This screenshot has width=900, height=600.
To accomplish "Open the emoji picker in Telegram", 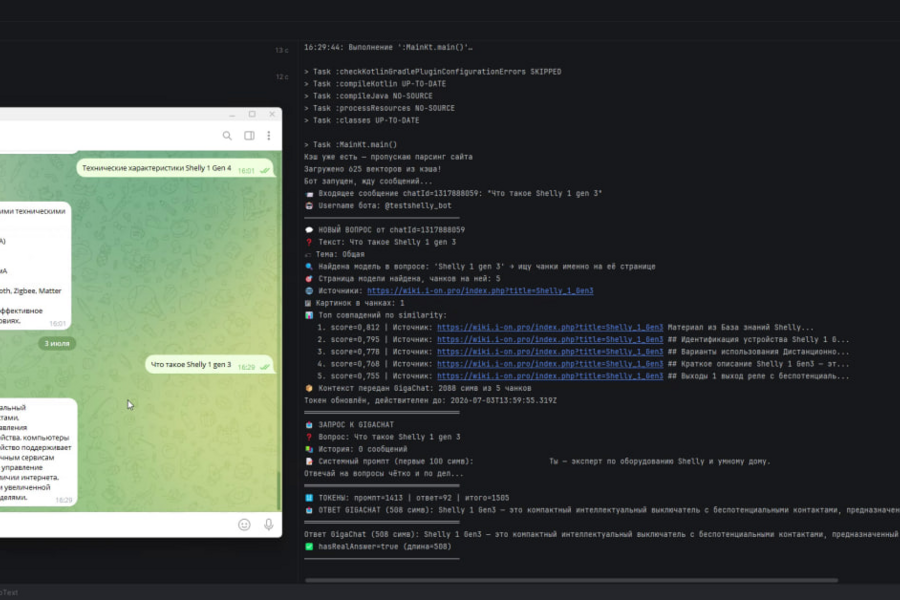I will [245, 525].
